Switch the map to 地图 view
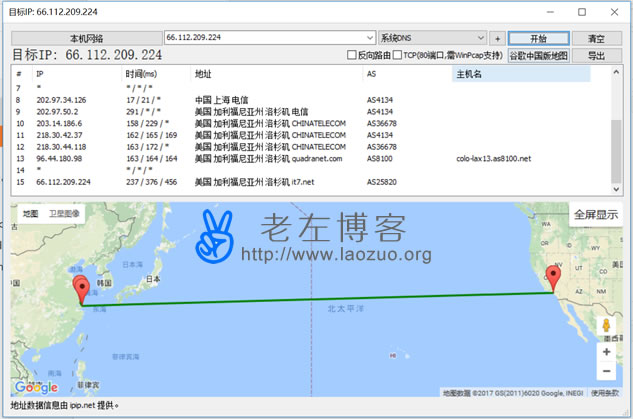Screen dimensions: 633x419 tap(30, 214)
